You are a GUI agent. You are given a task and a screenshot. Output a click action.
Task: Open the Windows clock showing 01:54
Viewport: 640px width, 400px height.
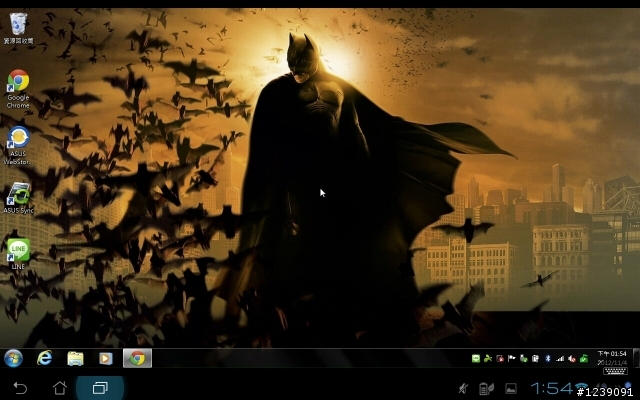[x=612, y=358]
